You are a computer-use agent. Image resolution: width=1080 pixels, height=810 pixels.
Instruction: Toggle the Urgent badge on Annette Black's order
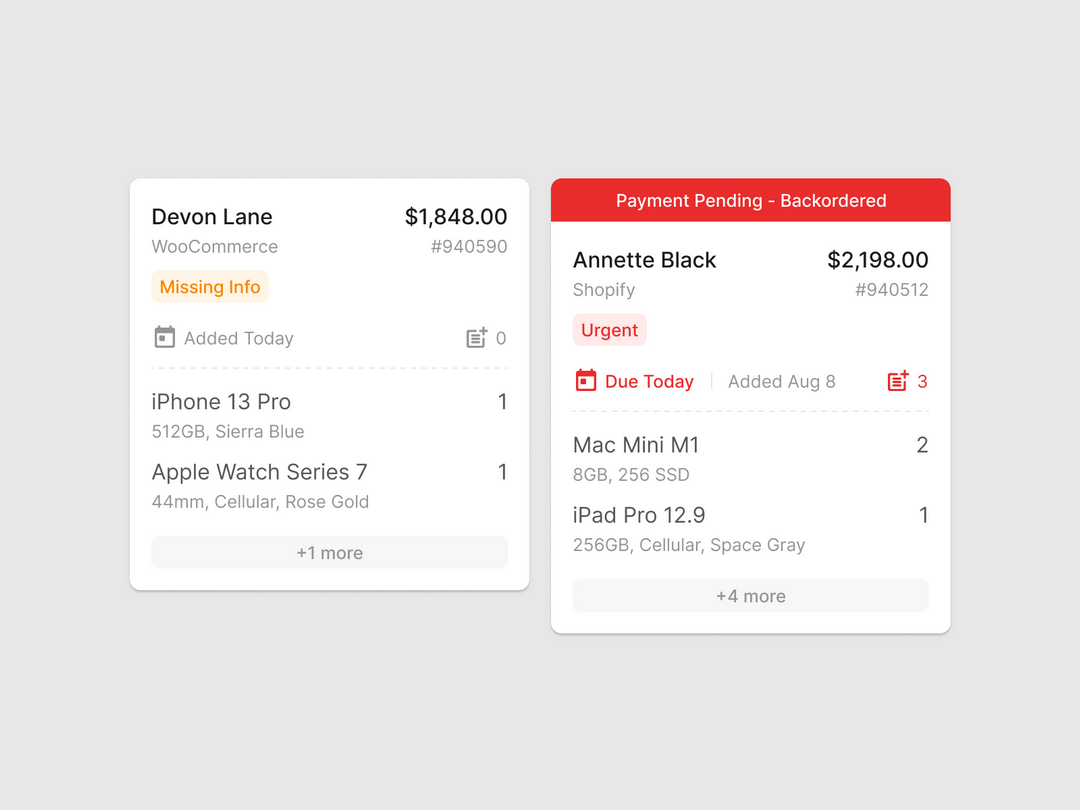pyautogui.click(x=609, y=329)
